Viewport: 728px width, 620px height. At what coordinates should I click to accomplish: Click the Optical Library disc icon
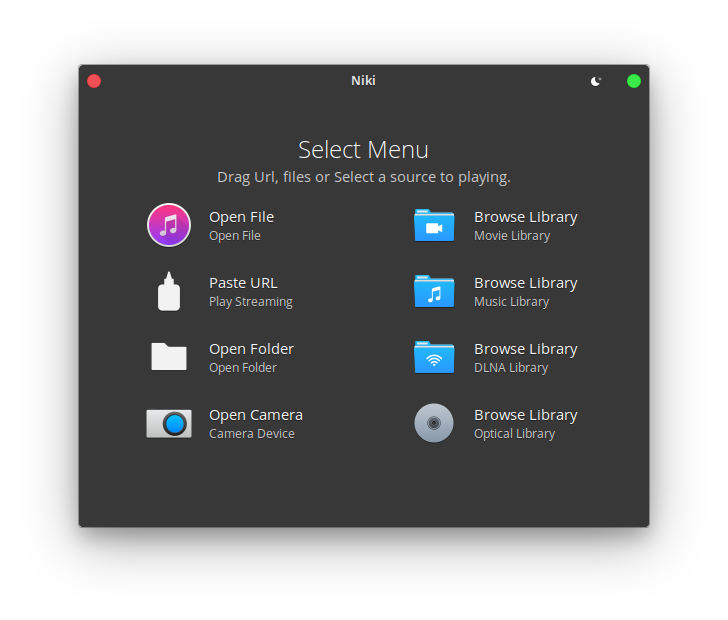[x=434, y=423]
